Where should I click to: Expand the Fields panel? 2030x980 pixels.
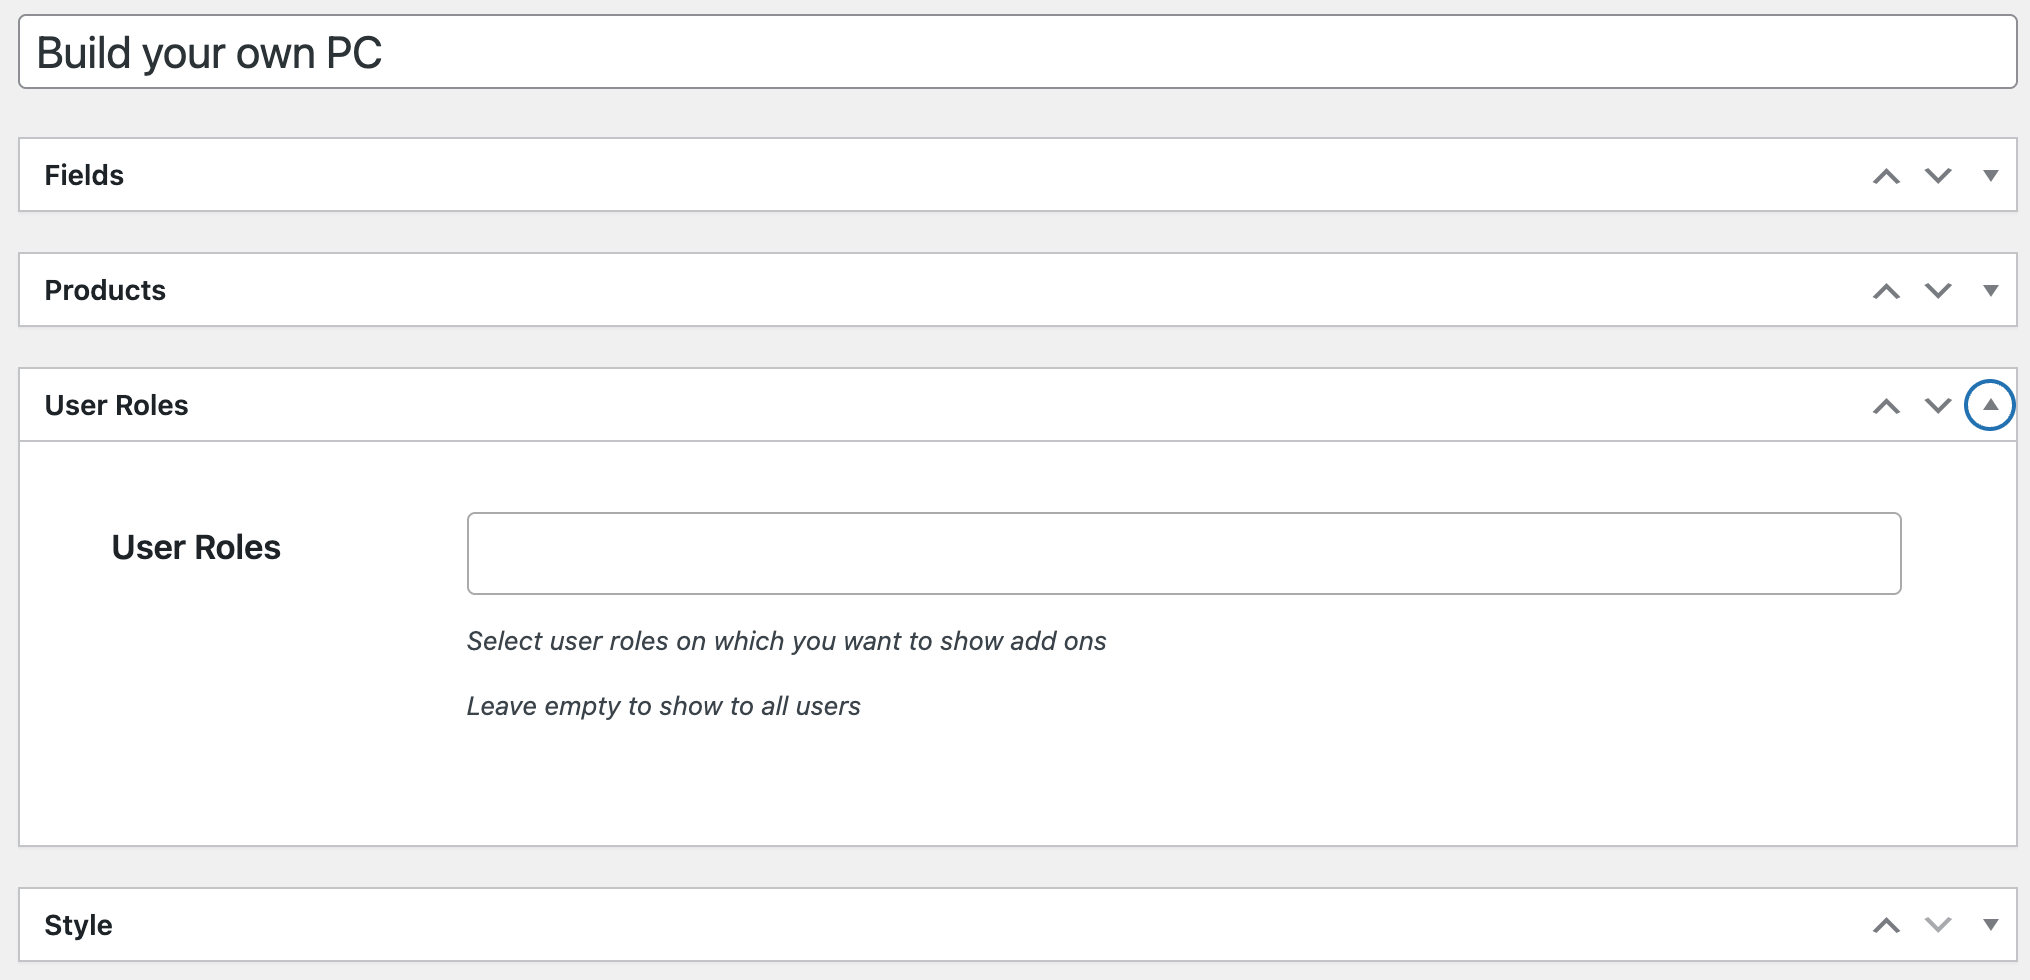point(1990,174)
